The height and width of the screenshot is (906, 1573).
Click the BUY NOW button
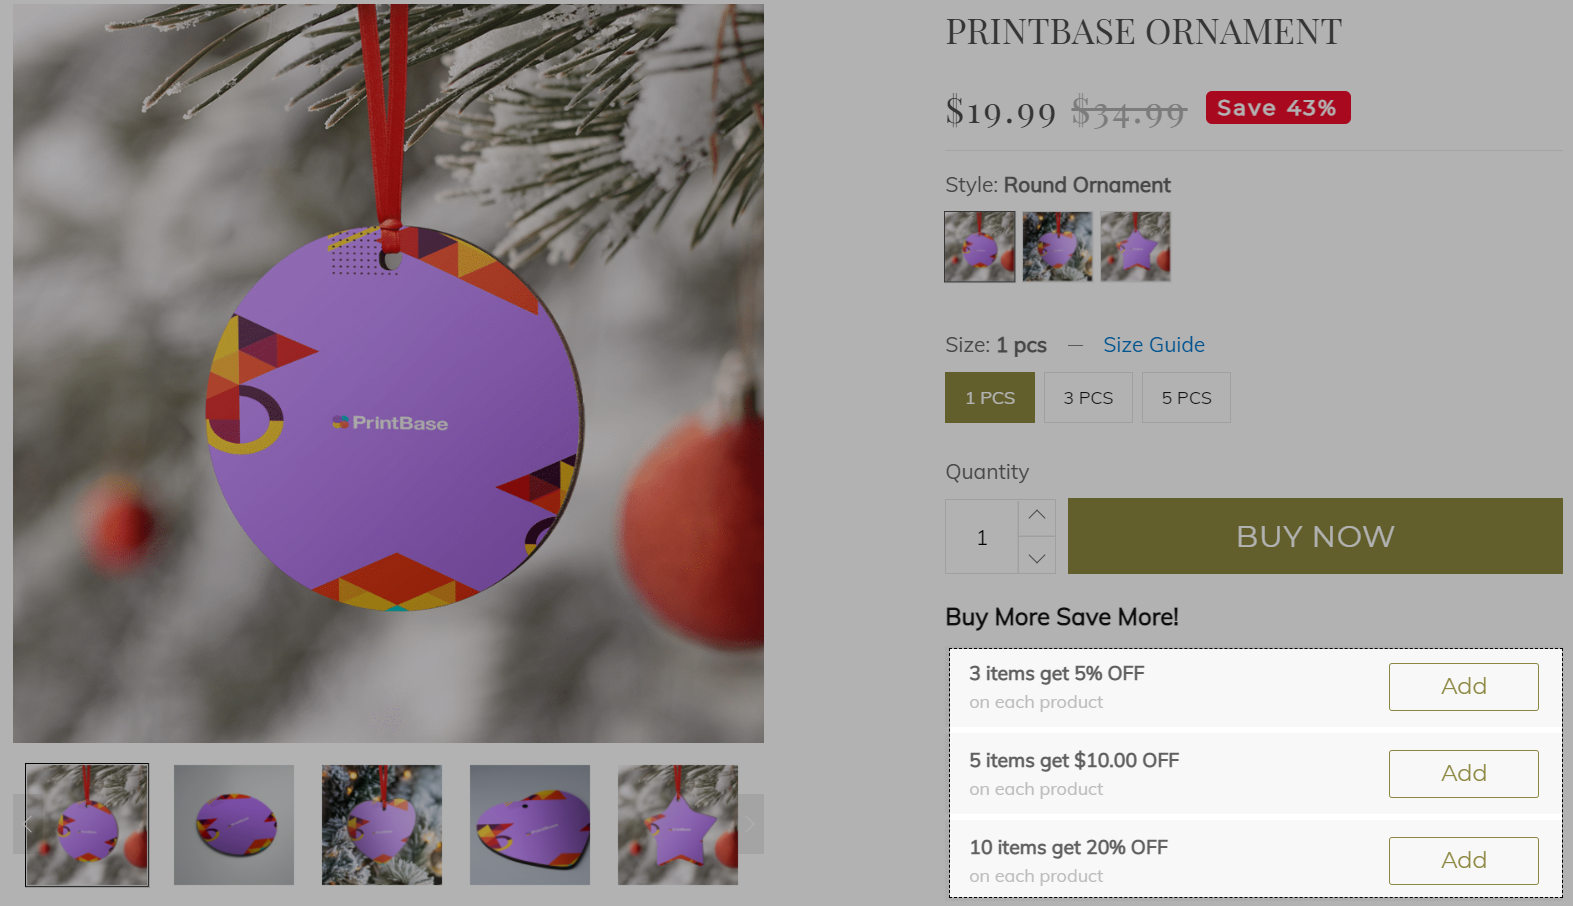point(1315,536)
